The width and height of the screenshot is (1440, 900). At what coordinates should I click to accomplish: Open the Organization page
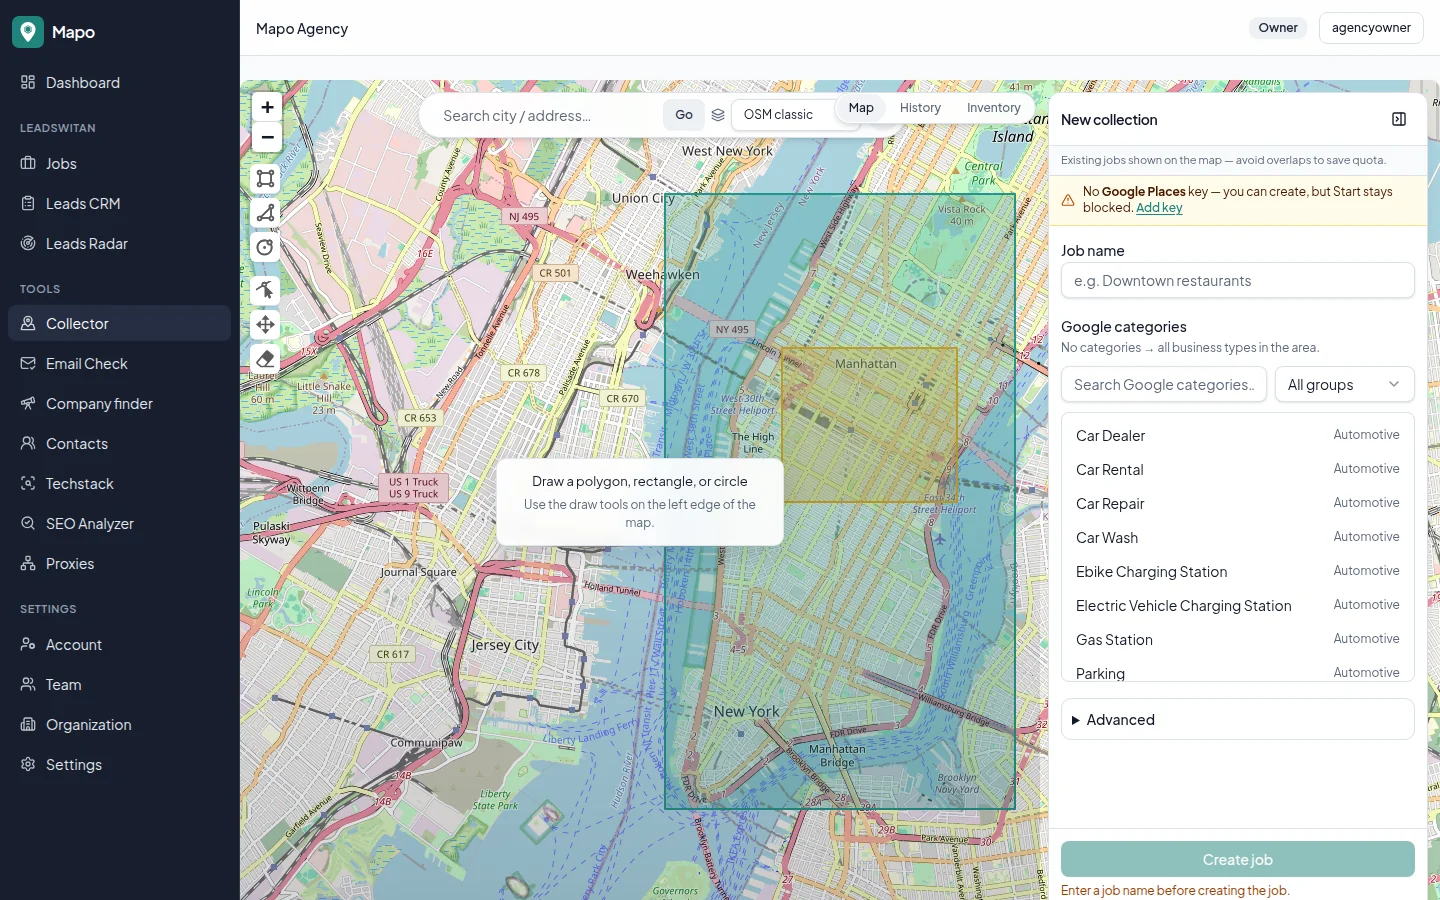click(120, 724)
